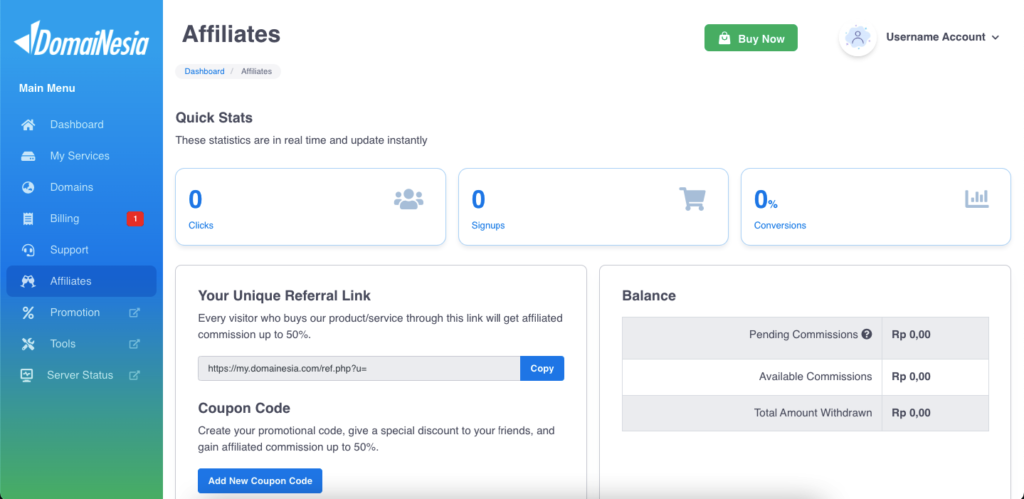This screenshot has width=1024, height=499.
Task: Follow the Dashboard breadcrumb link
Action: tap(204, 71)
